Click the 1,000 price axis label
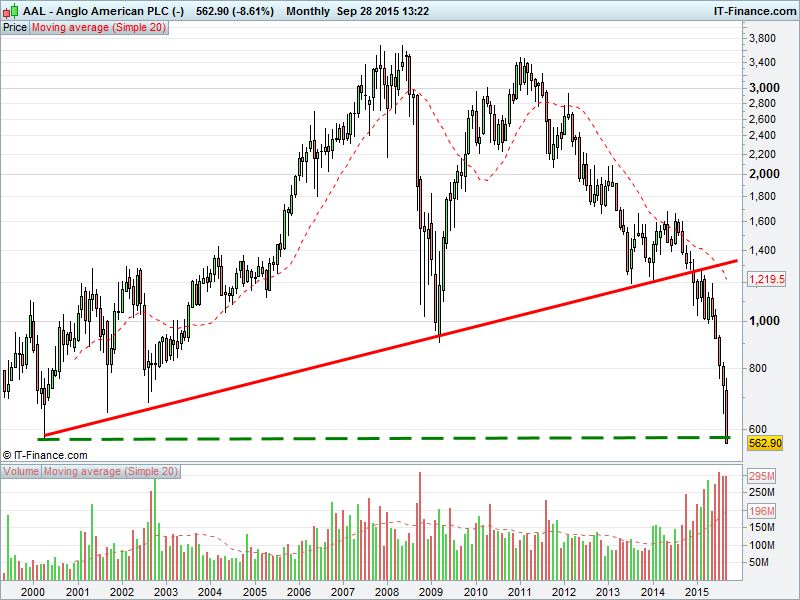Screen dimensions: 800x600 point(764,321)
